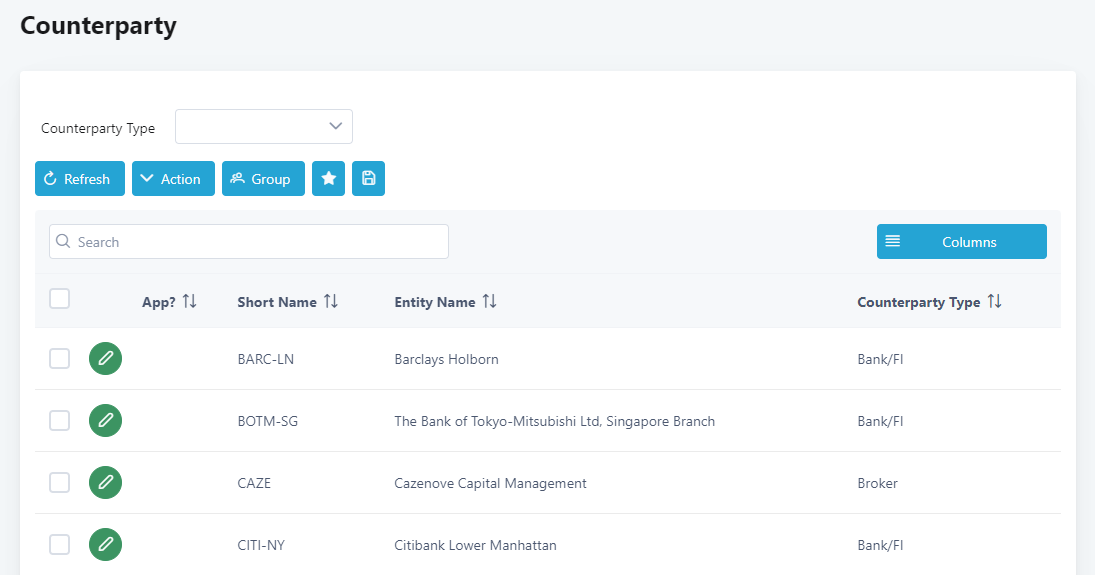Focus the Search input field
Screen dimensions: 1095x575
click(x=249, y=242)
